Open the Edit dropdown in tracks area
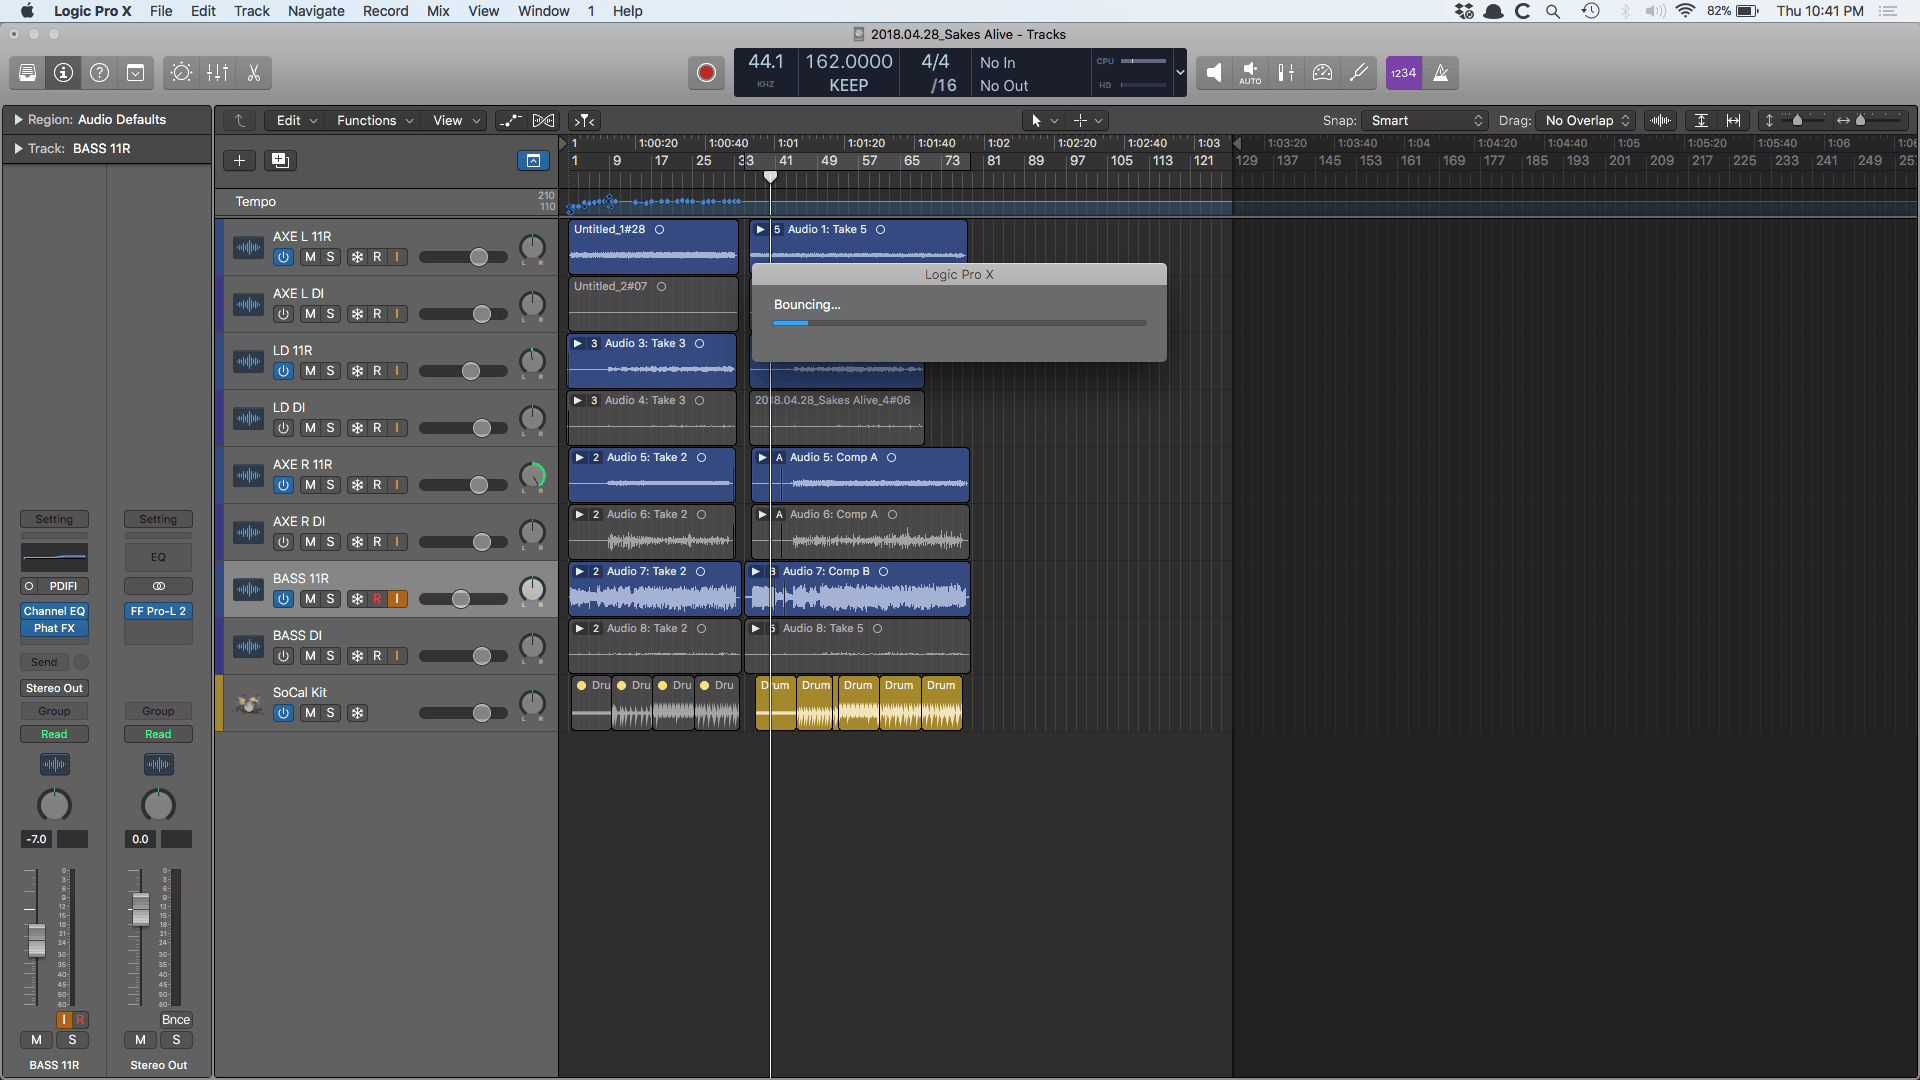This screenshot has height=1080, width=1920. (296, 121)
